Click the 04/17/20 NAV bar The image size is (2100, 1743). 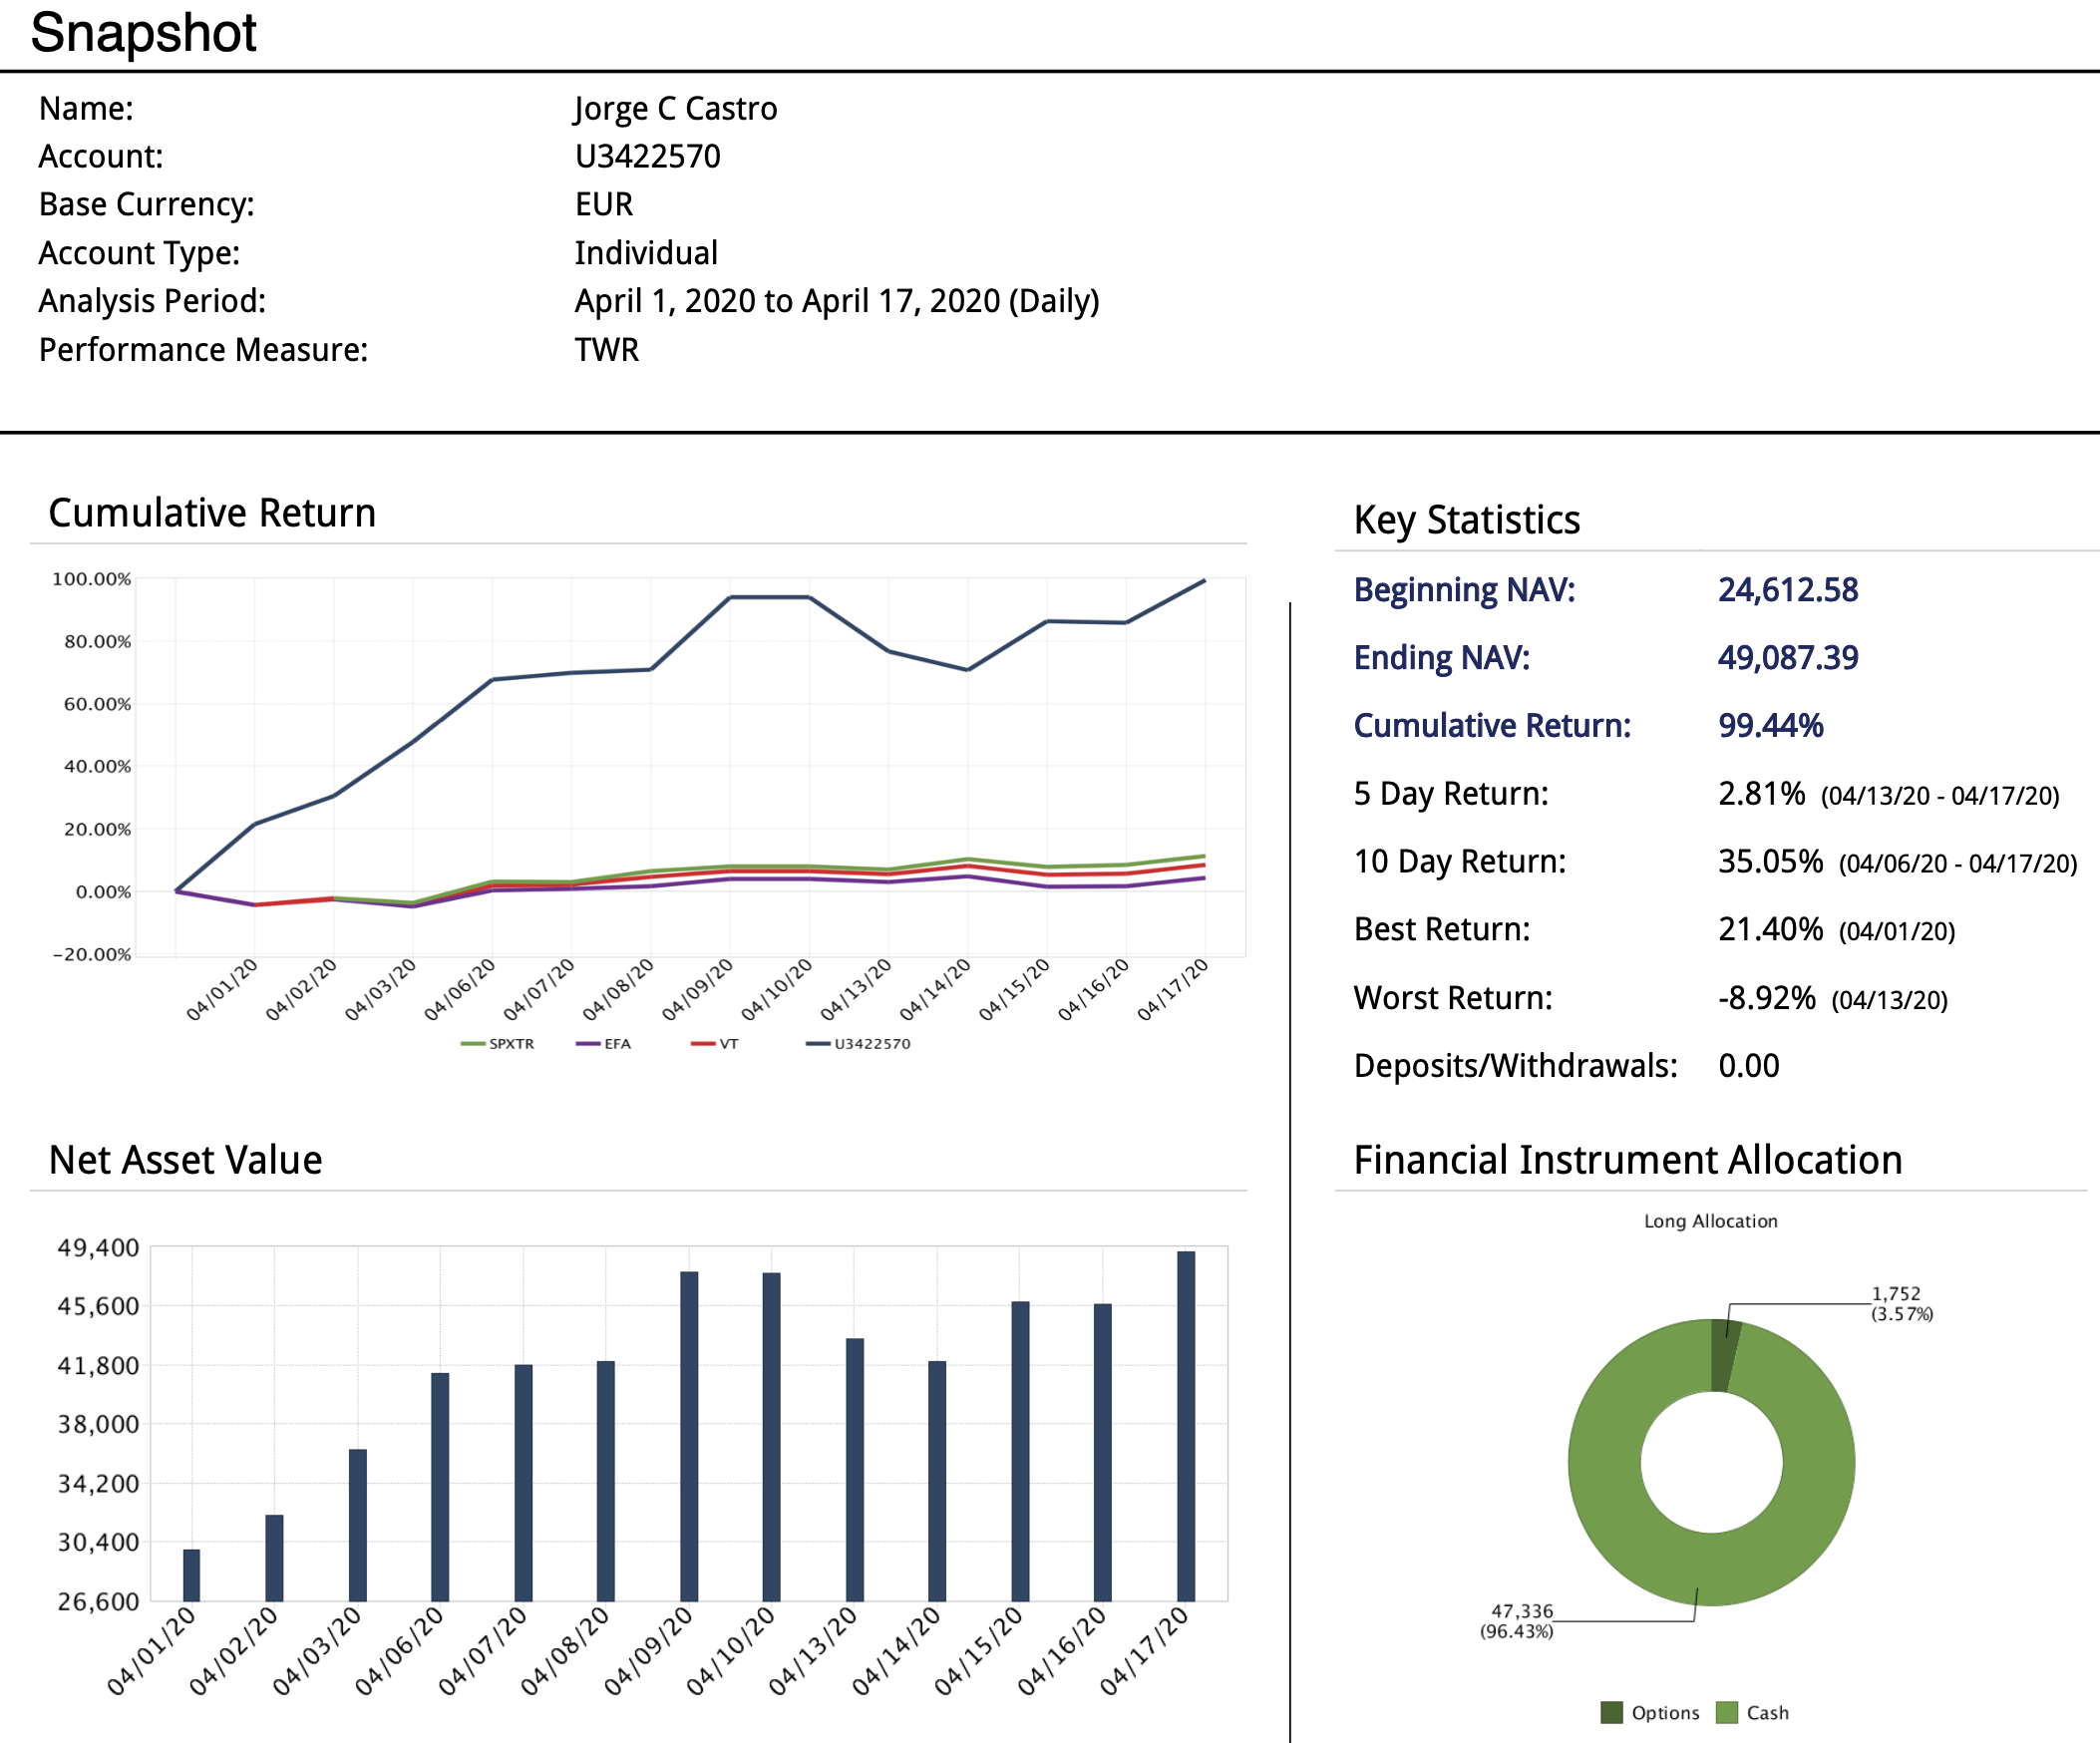point(1186,1426)
